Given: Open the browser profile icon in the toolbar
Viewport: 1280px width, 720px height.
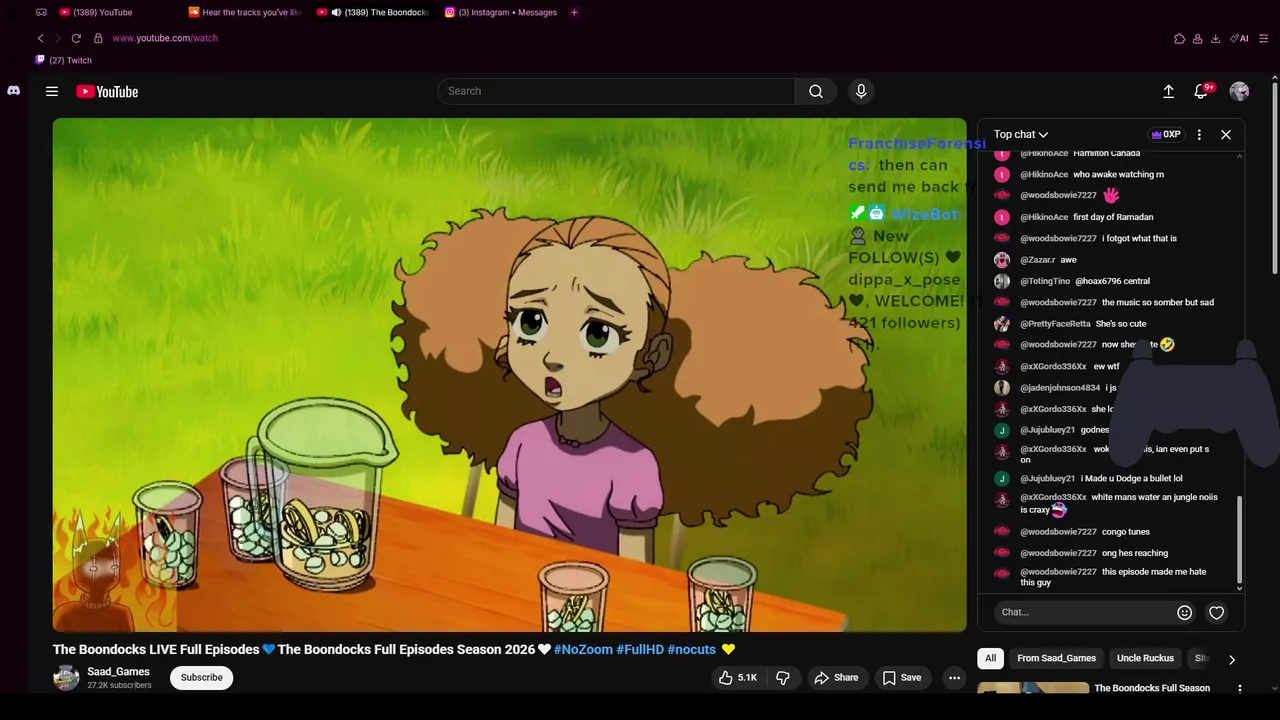Looking at the screenshot, I should click(1198, 38).
